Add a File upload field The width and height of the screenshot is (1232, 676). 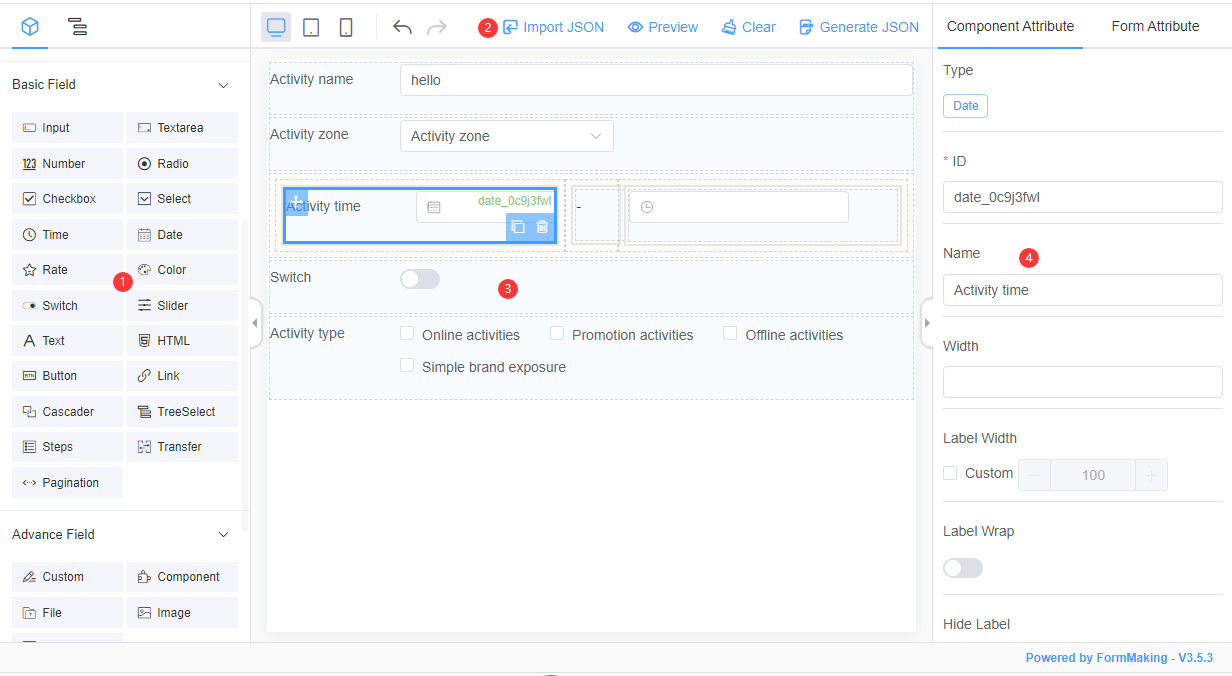coord(67,613)
